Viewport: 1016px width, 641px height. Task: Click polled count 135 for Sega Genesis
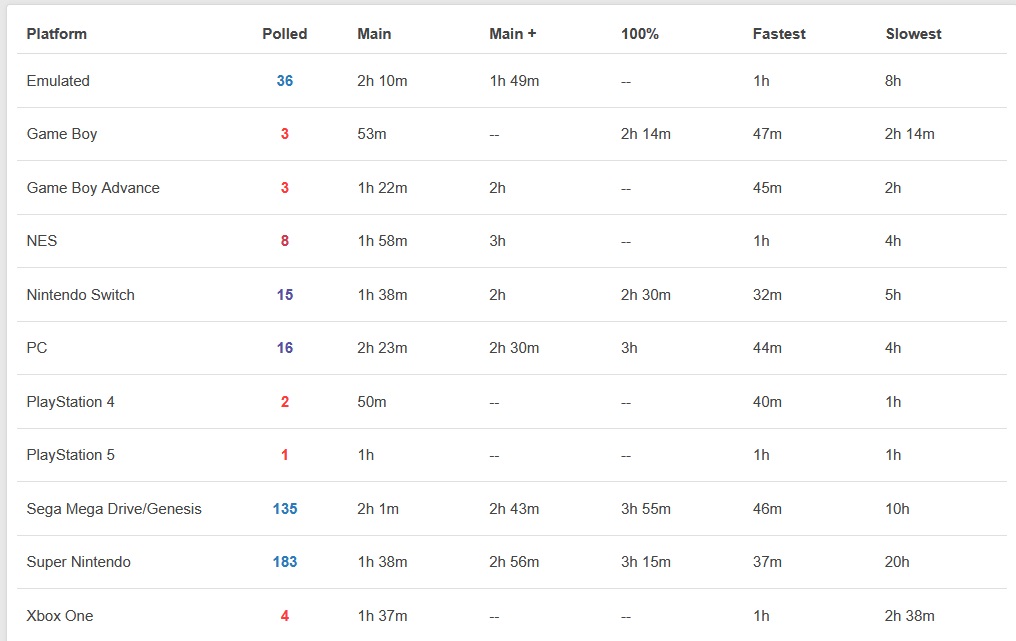point(285,509)
